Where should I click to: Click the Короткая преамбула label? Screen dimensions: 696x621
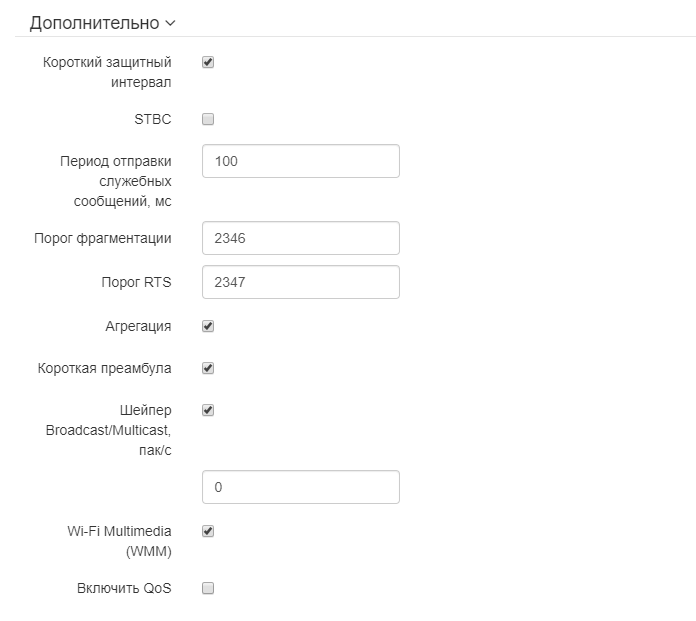105,368
